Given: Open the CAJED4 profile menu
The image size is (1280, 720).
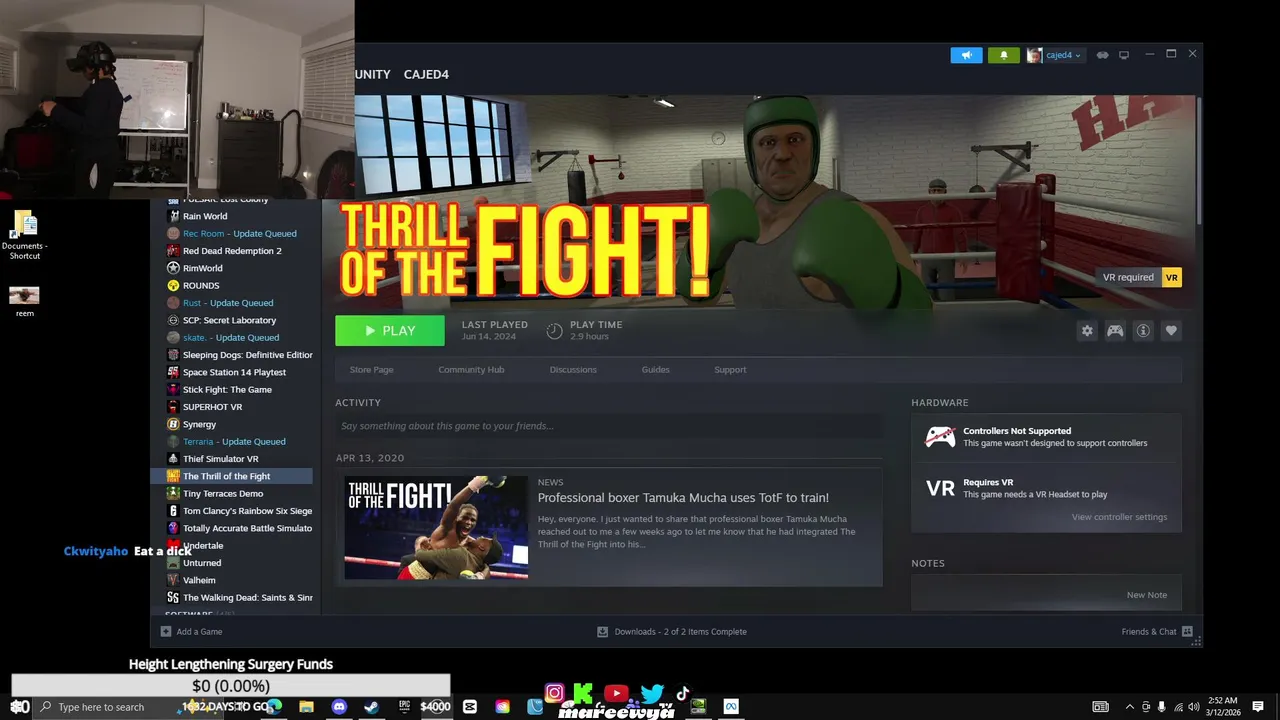Looking at the screenshot, I should (426, 75).
